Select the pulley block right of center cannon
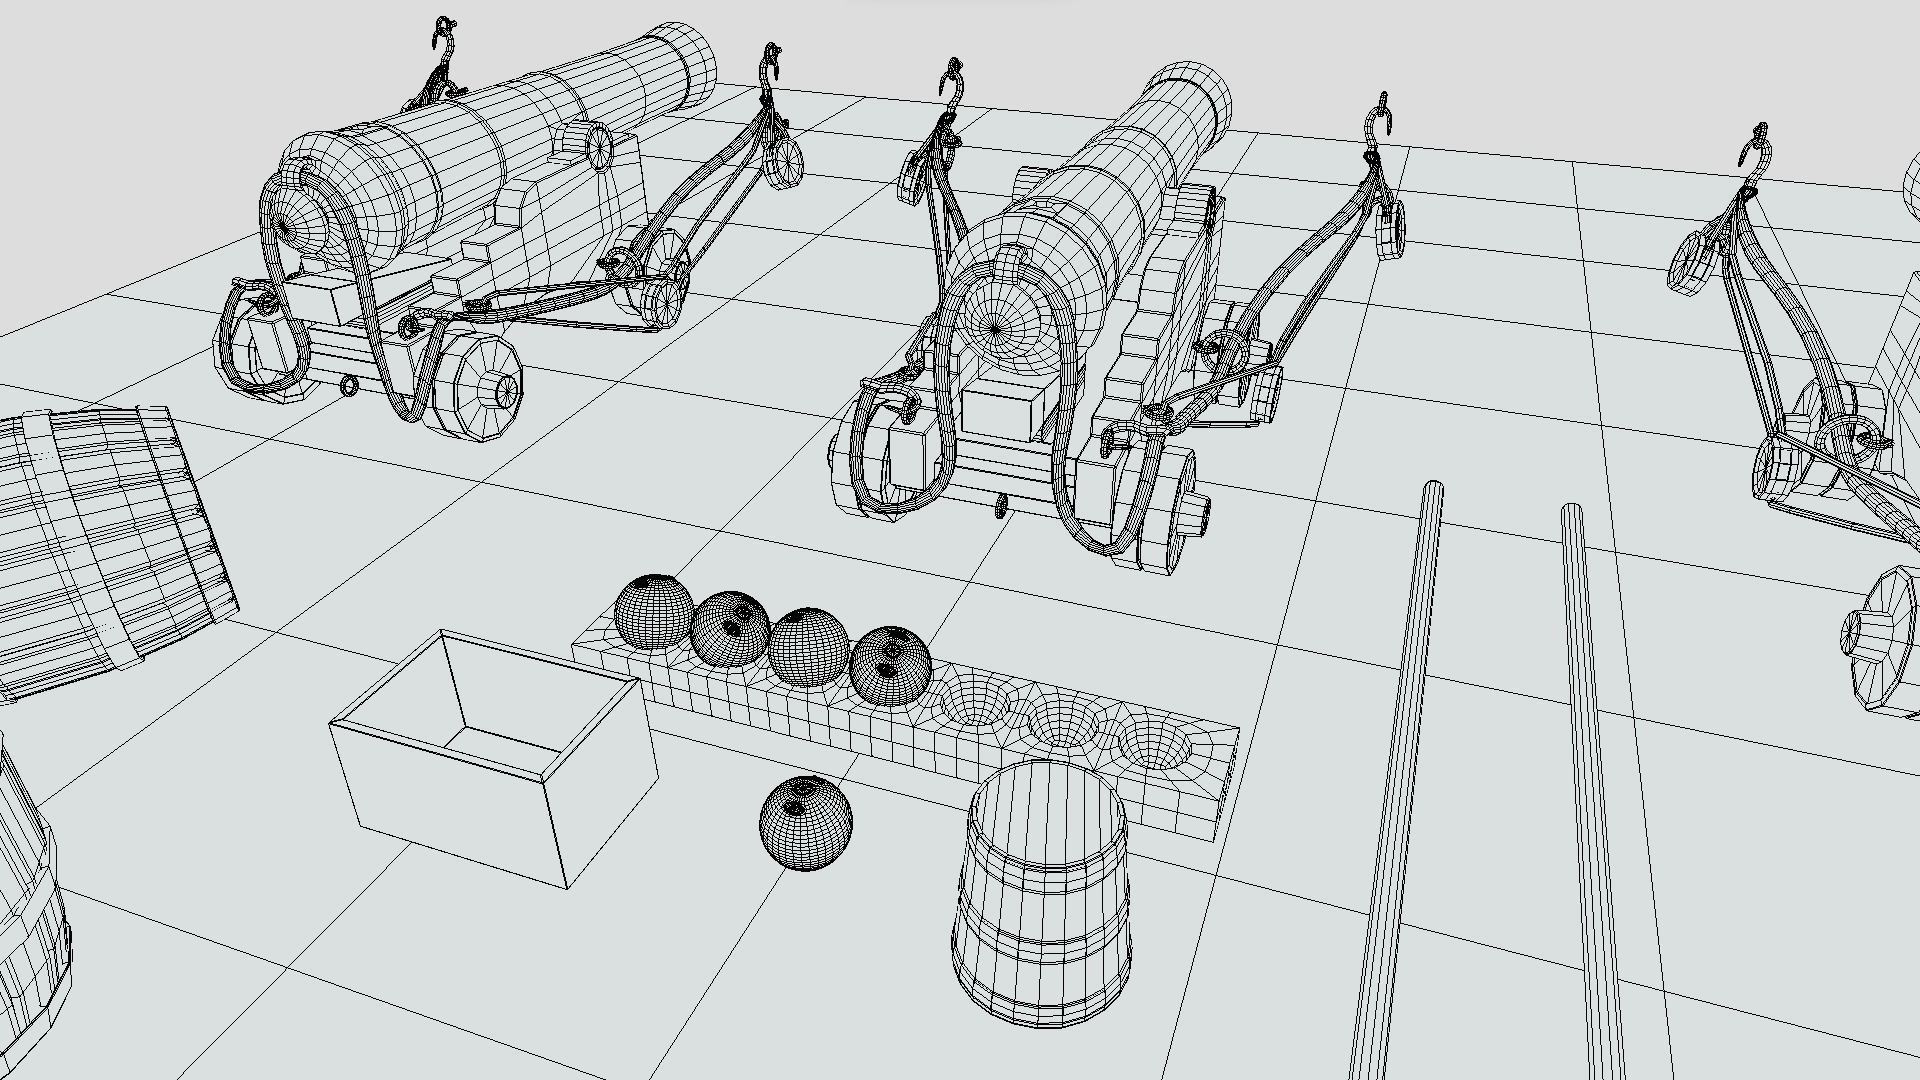 [1392, 229]
